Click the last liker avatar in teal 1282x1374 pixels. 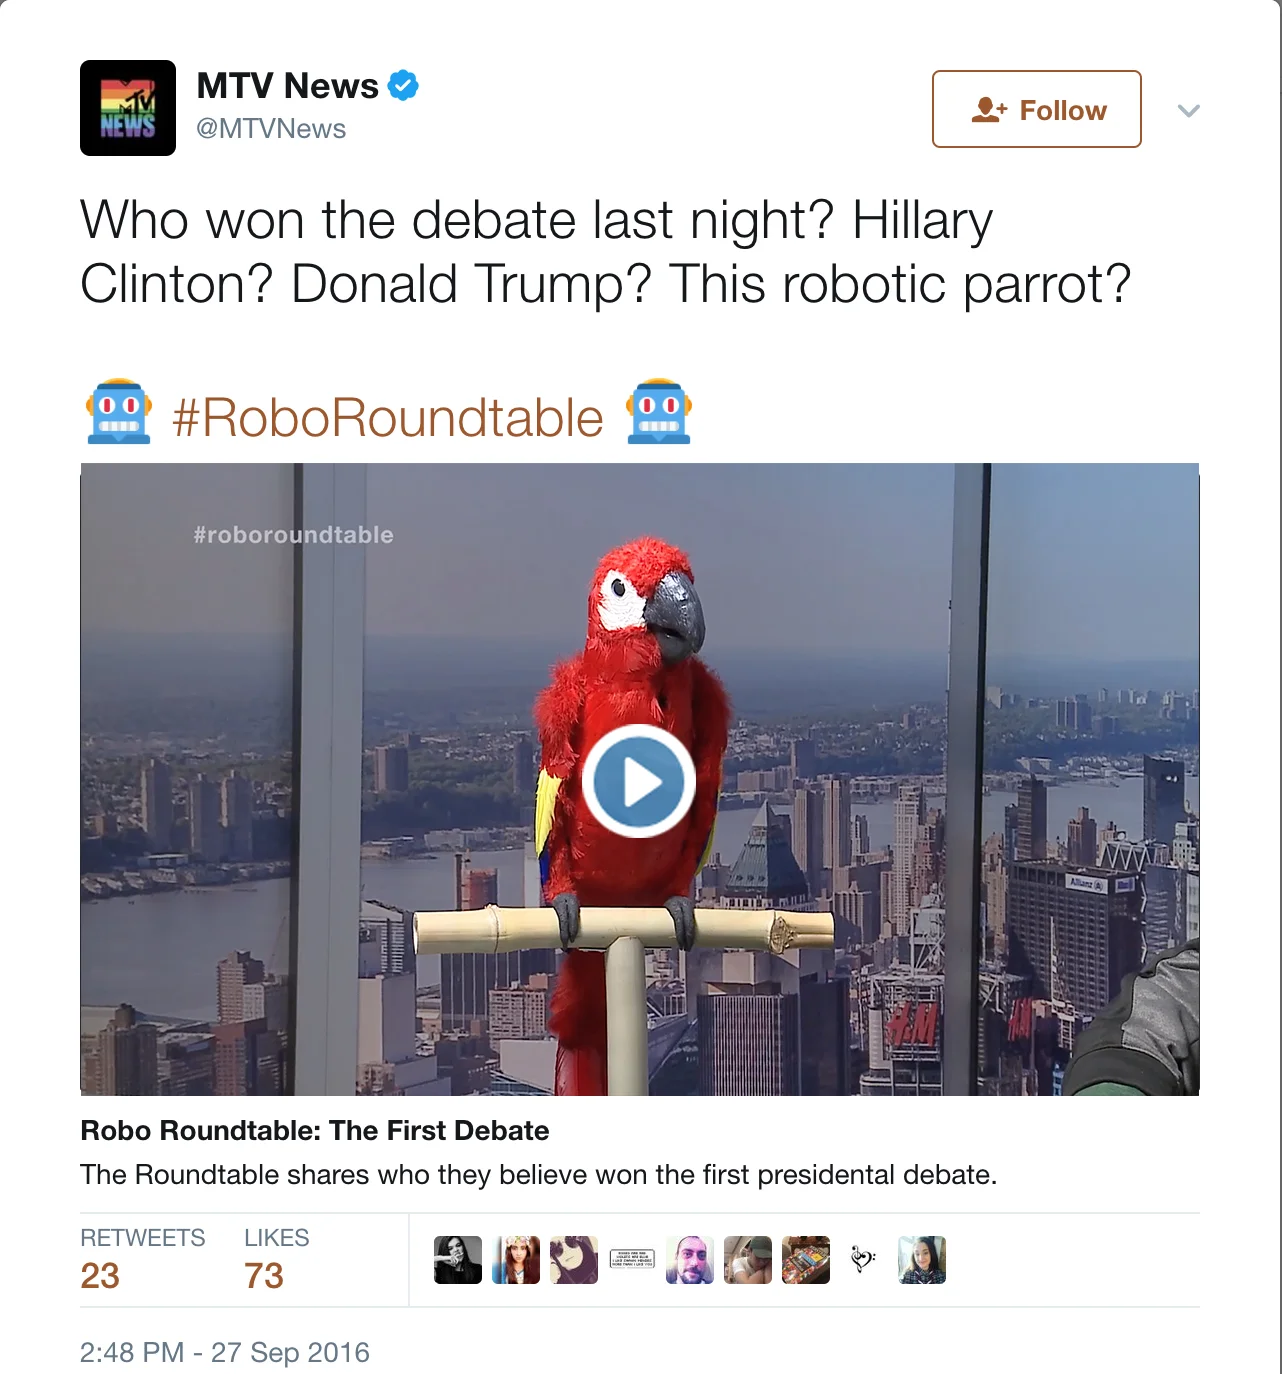[x=922, y=1260]
